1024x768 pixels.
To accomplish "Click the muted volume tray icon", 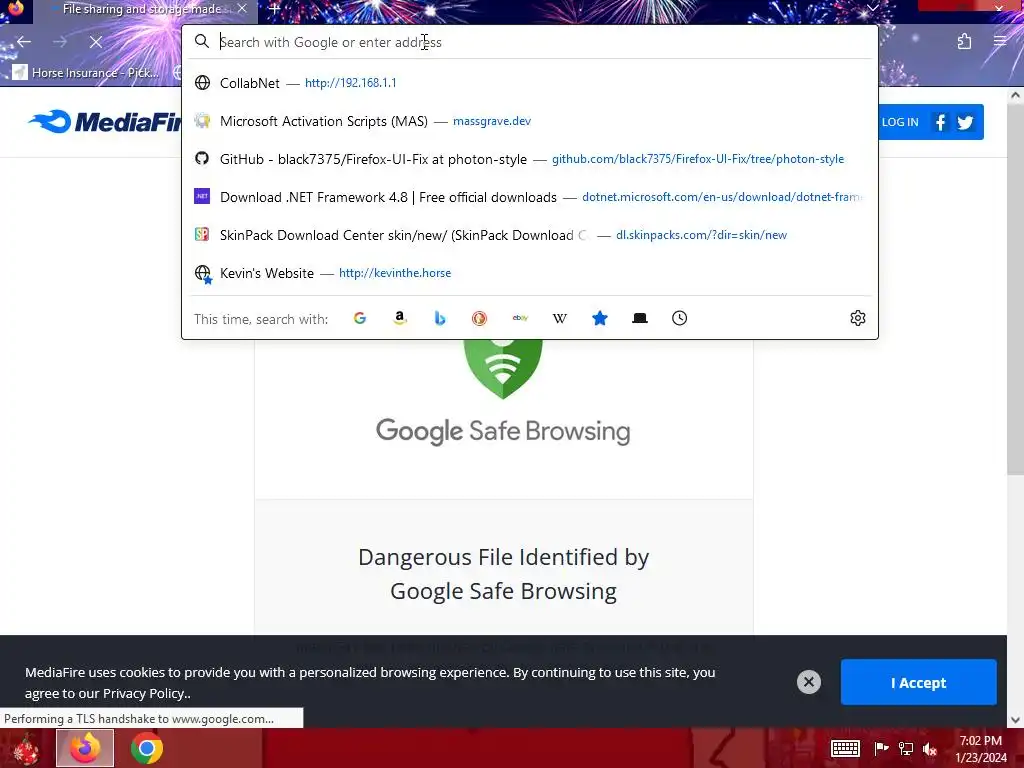I will (930, 749).
